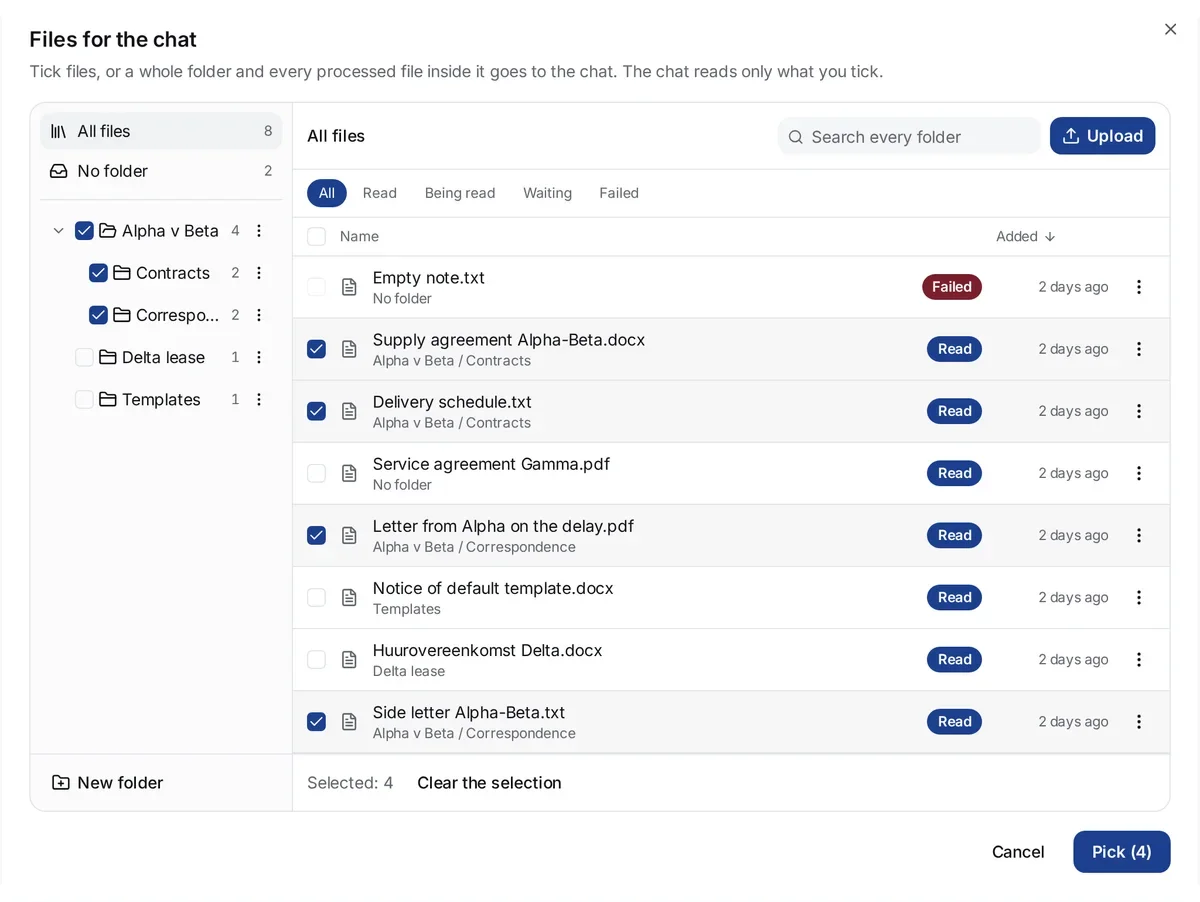Open options menu for Side letter Alpha-Beta.txt
This screenshot has height=902, width=1200.
1138,721
